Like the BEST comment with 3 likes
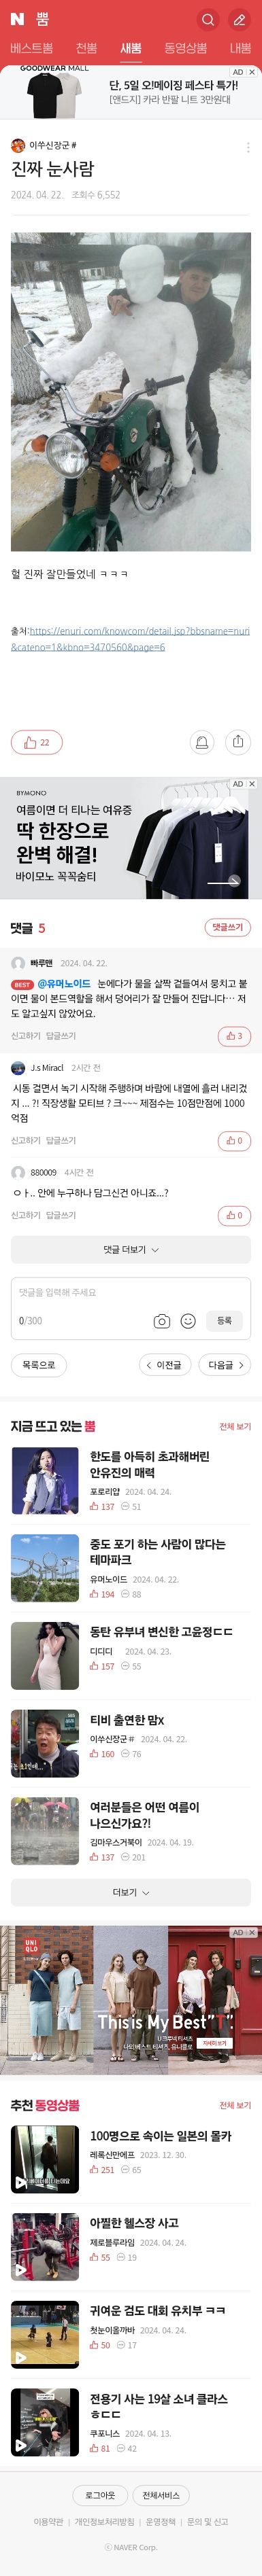Image resolution: width=262 pixels, height=2576 pixels. 234,1036
